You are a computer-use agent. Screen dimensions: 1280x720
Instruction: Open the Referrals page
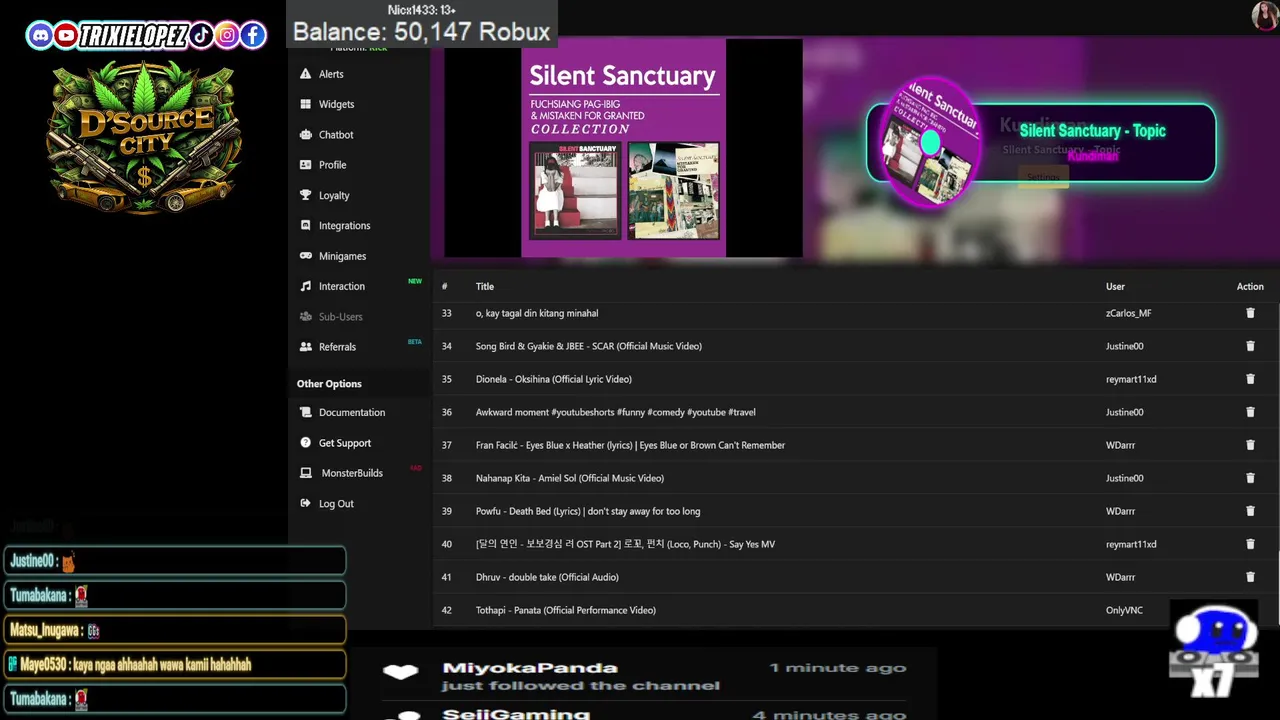pyautogui.click(x=337, y=347)
